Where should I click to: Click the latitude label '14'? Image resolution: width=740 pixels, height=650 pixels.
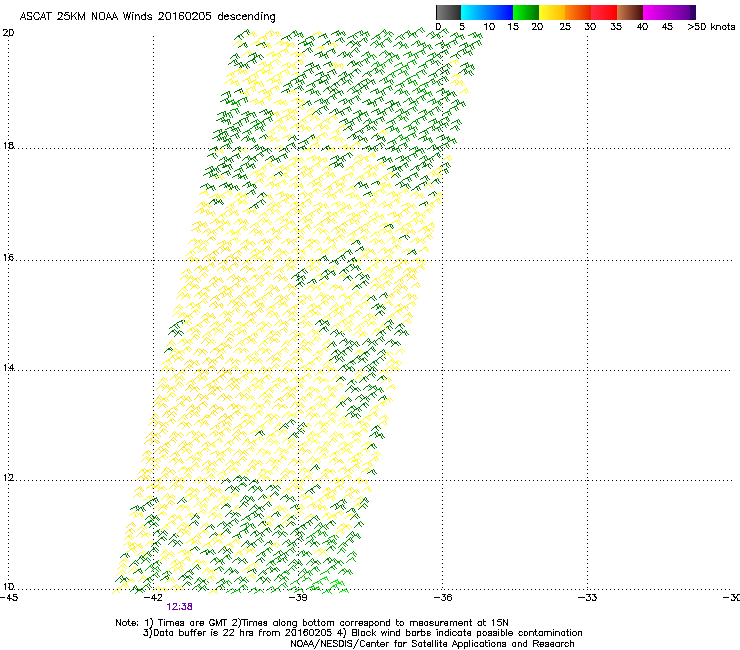8,367
